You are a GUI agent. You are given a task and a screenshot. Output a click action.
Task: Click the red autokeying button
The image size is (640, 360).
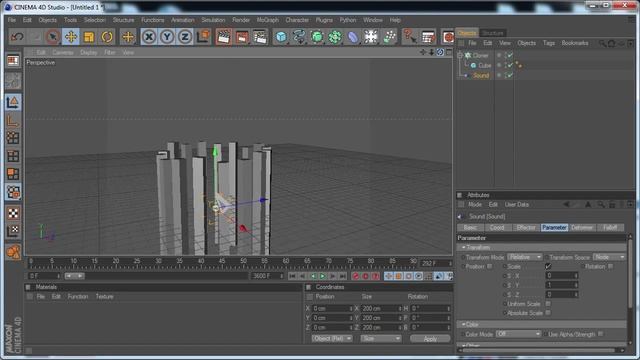(x=365, y=276)
